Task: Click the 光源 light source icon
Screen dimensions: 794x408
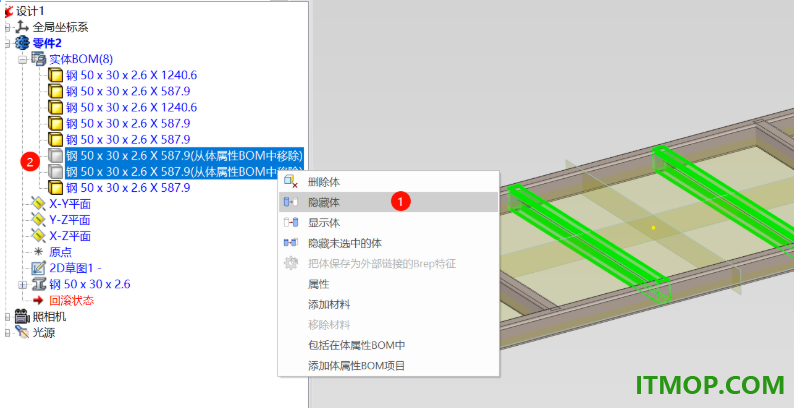Action: pos(22,333)
